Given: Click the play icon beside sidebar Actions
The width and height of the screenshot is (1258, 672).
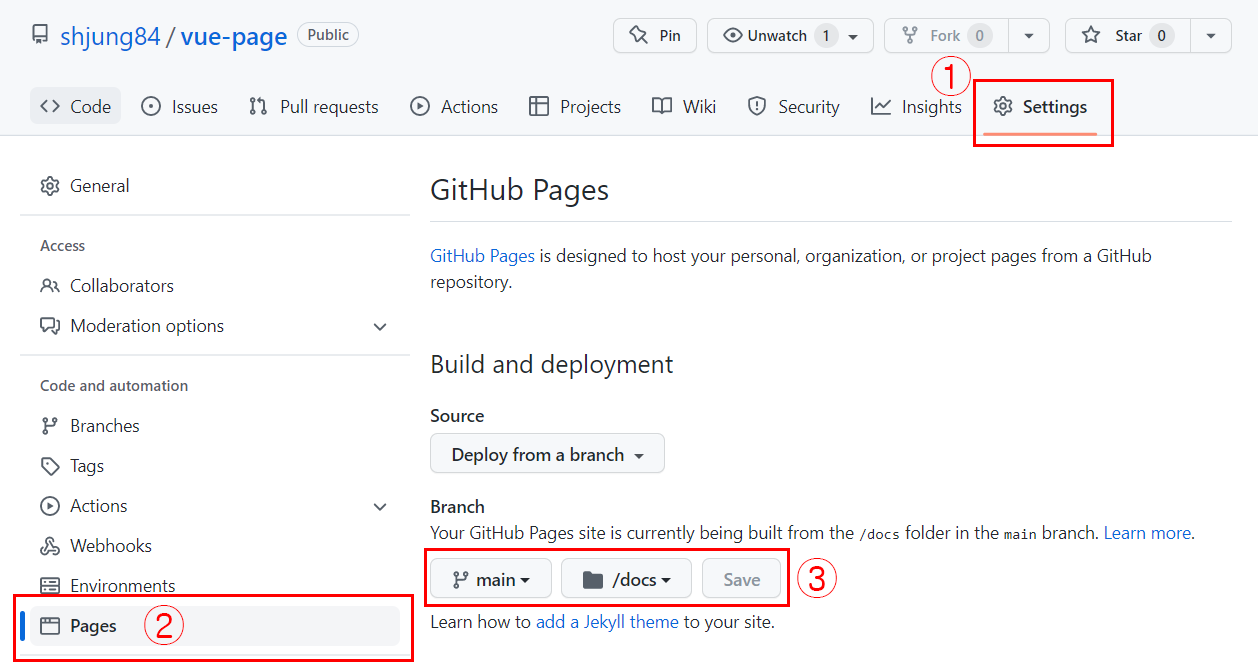Looking at the screenshot, I should [50, 506].
